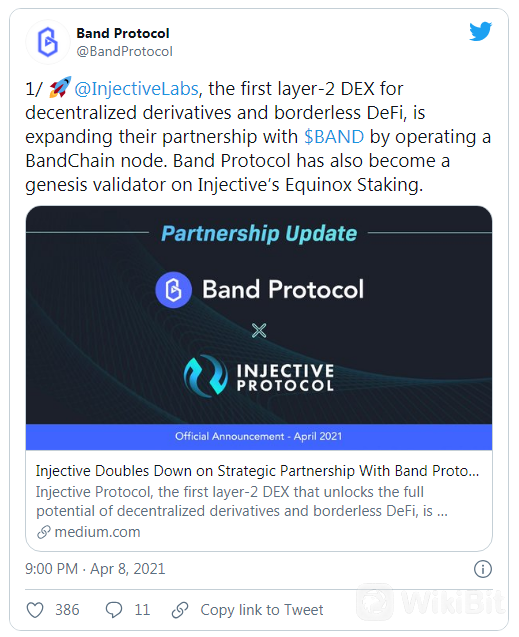Click the 11 replies count

coord(142,610)
